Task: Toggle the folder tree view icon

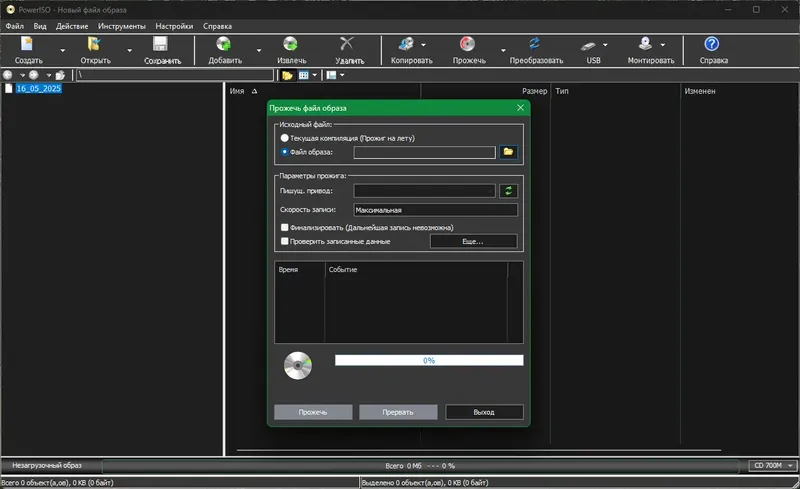Action: [287, 76]
